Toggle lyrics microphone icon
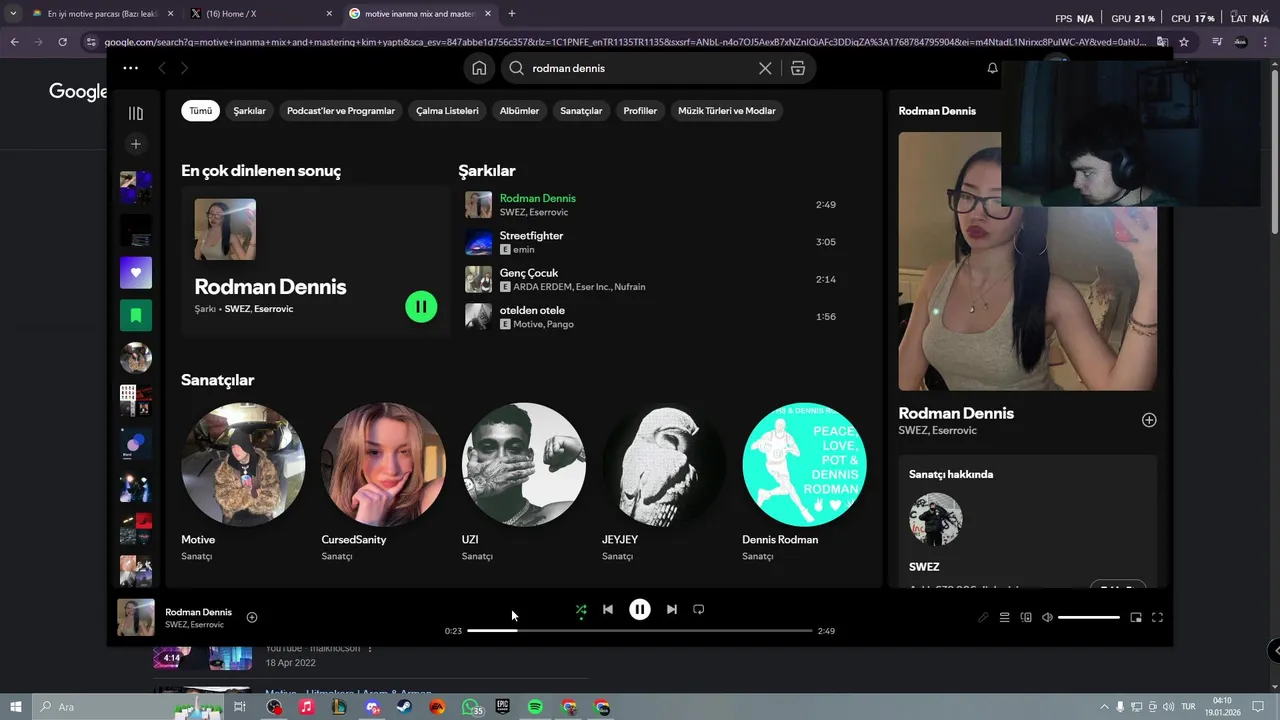This screenshot has width=1280, height=720. pyautogui.click(x=983, y=617)
